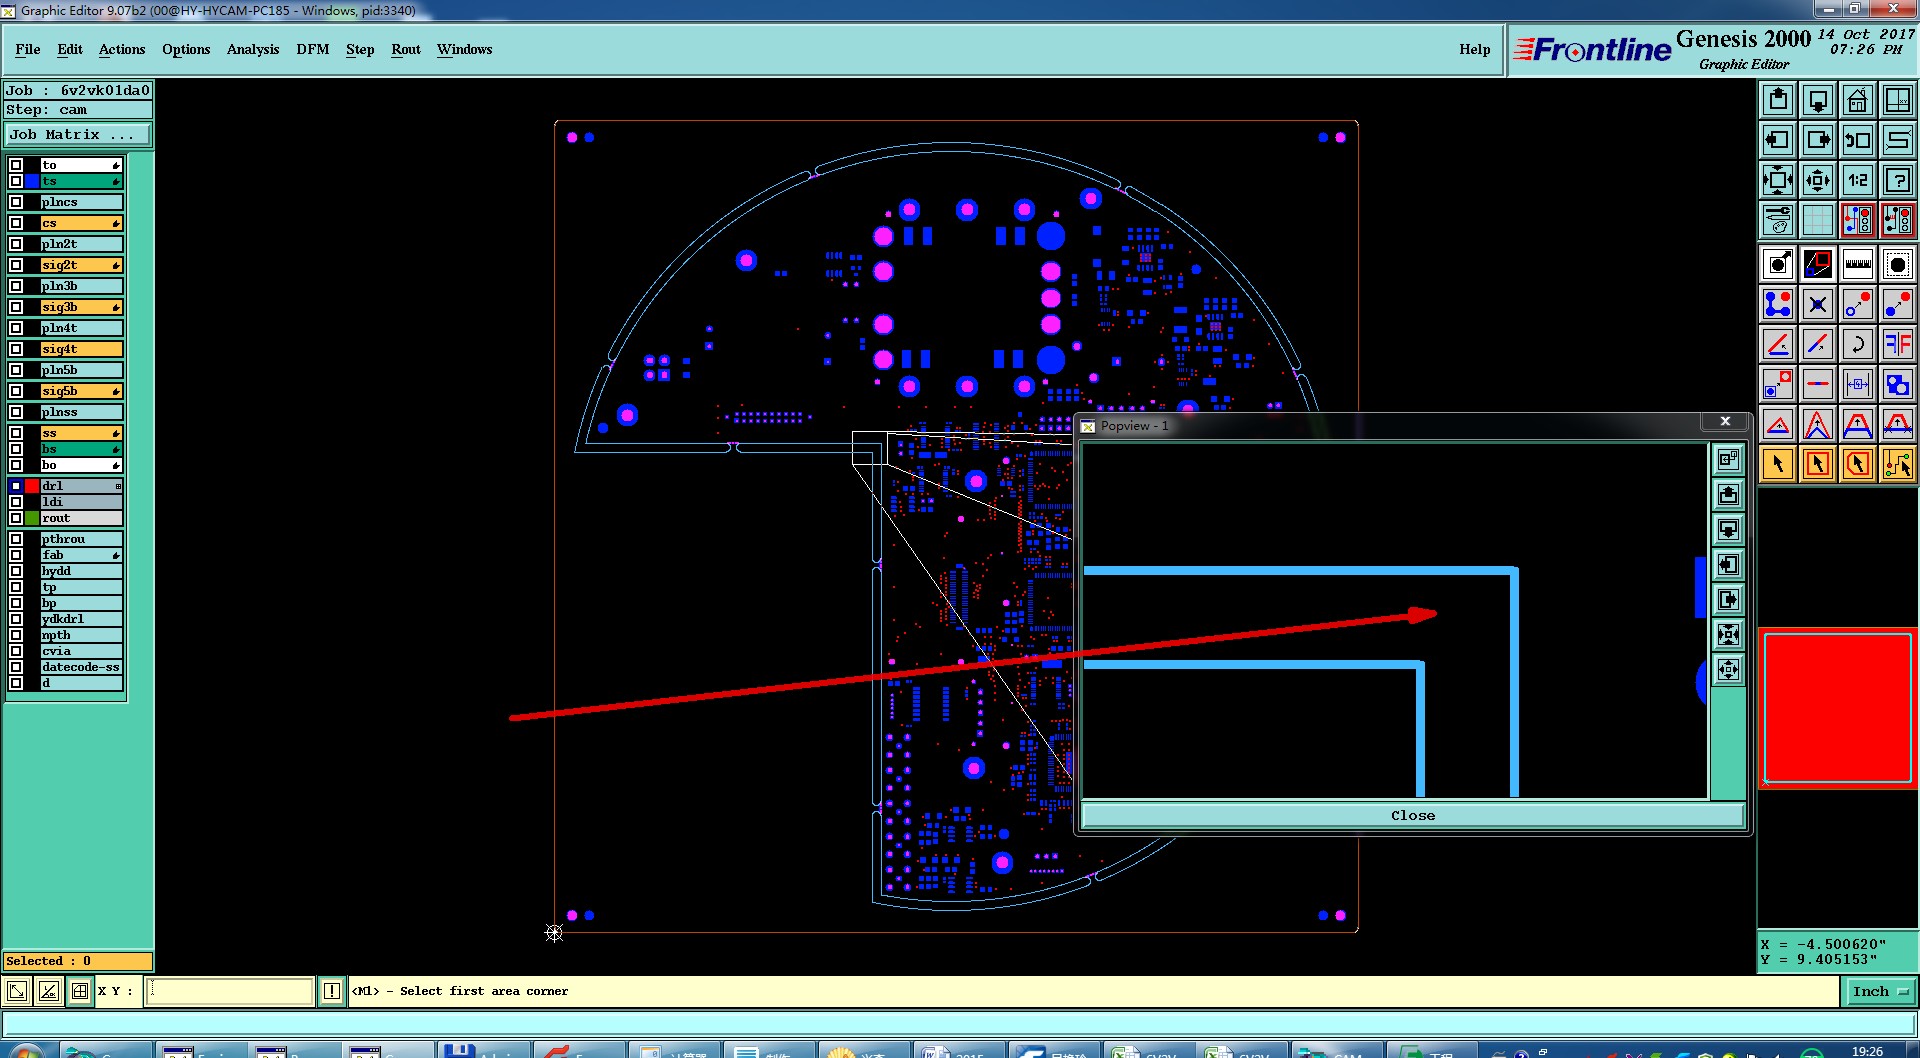Click the question mark query icon
This screenshot has height=1058, width=1920.
(x=1898, y=180)
